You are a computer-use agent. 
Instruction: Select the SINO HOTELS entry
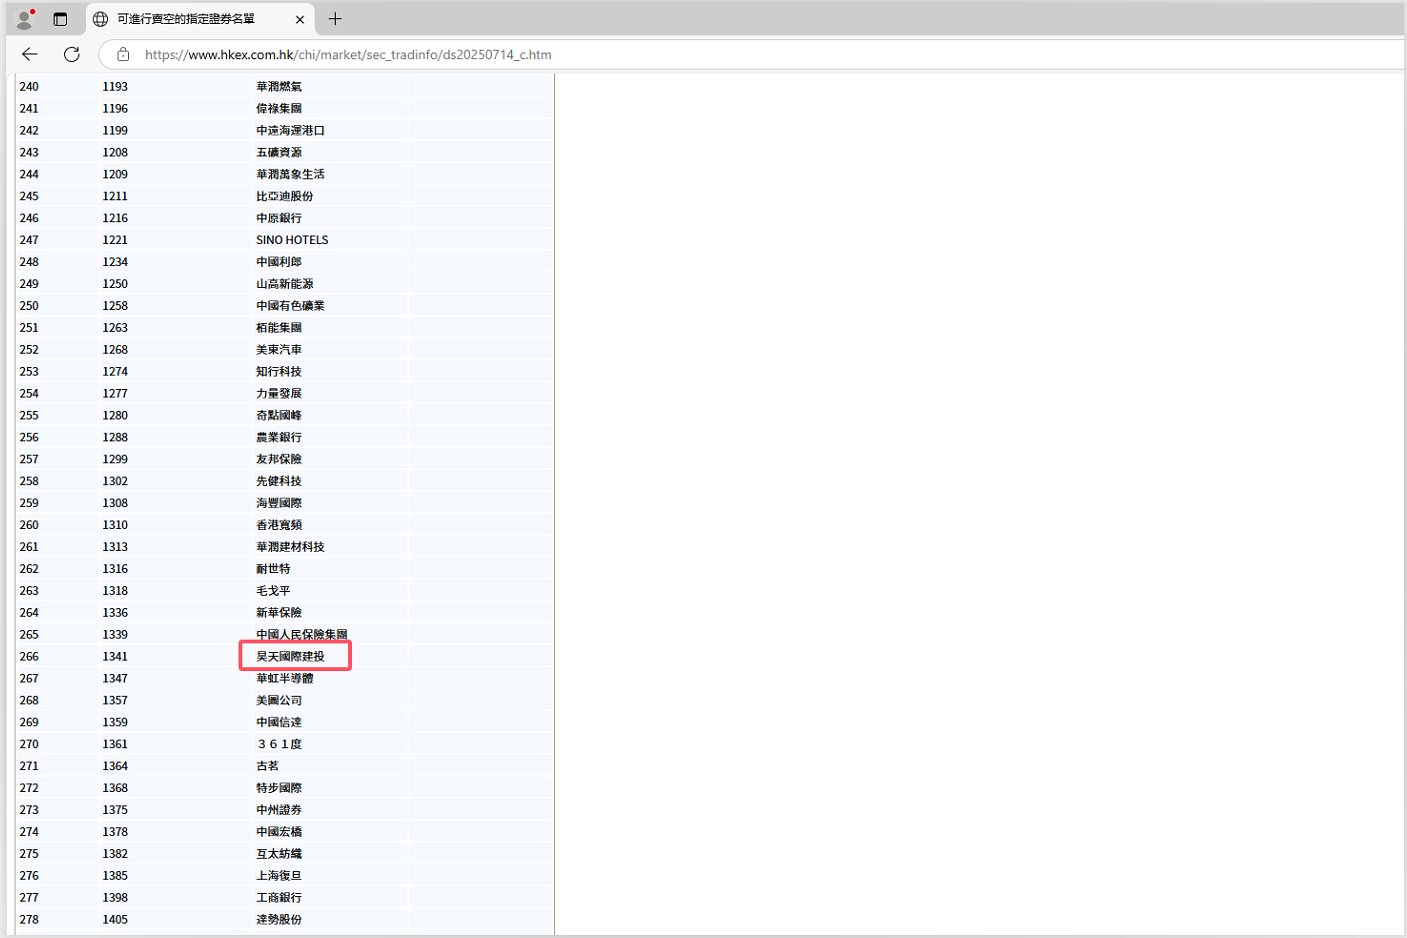[292, 240]
